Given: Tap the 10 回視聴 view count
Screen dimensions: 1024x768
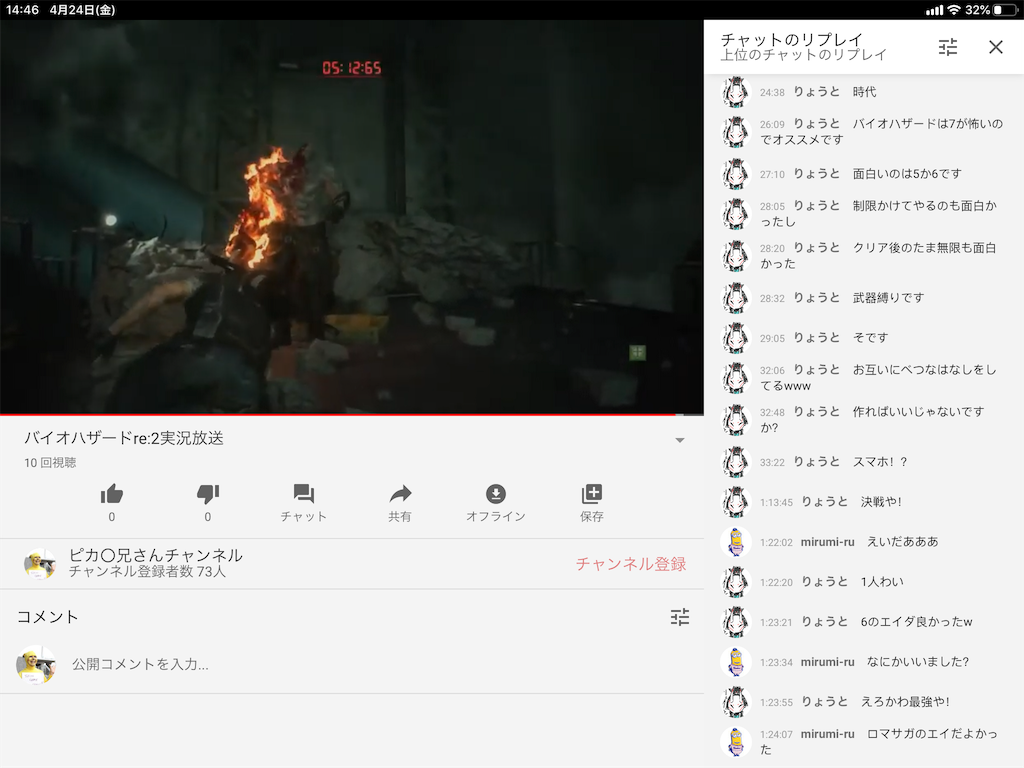Looking at the screenshot, I should point(50,462).
